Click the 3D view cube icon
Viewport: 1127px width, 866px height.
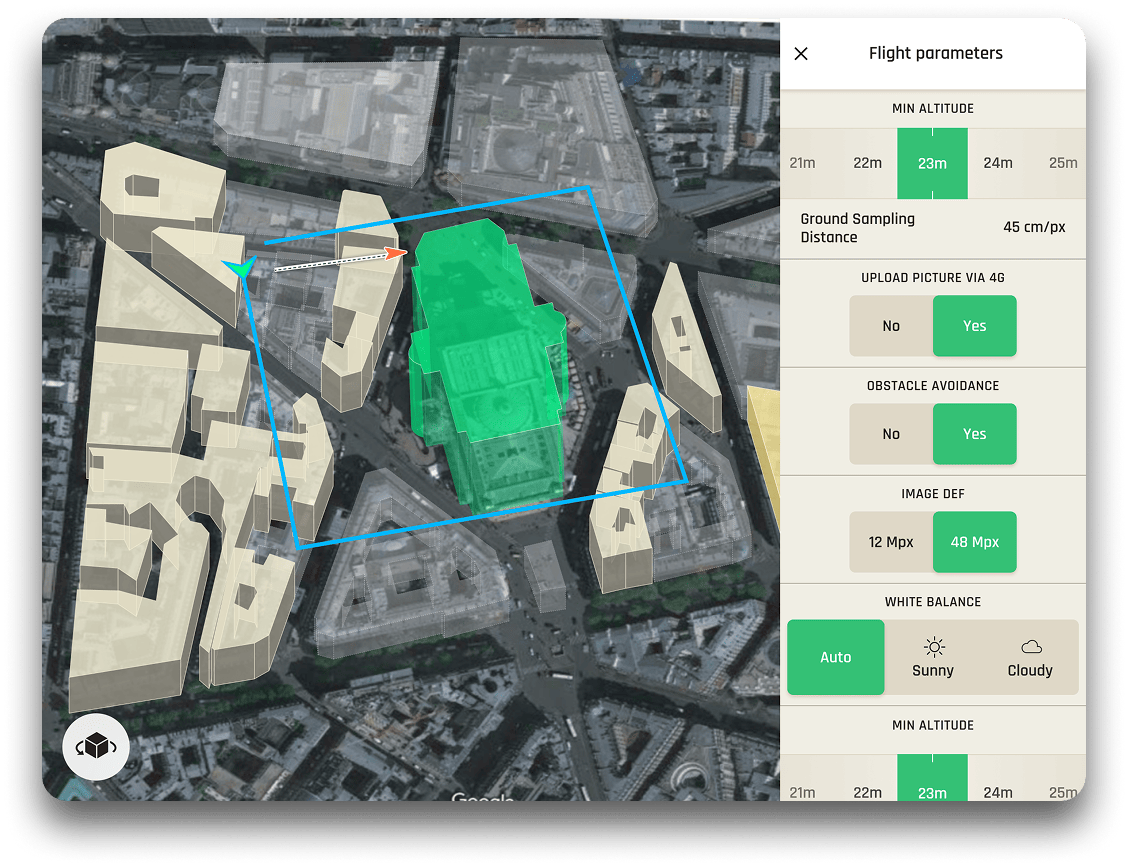(95, 747)
